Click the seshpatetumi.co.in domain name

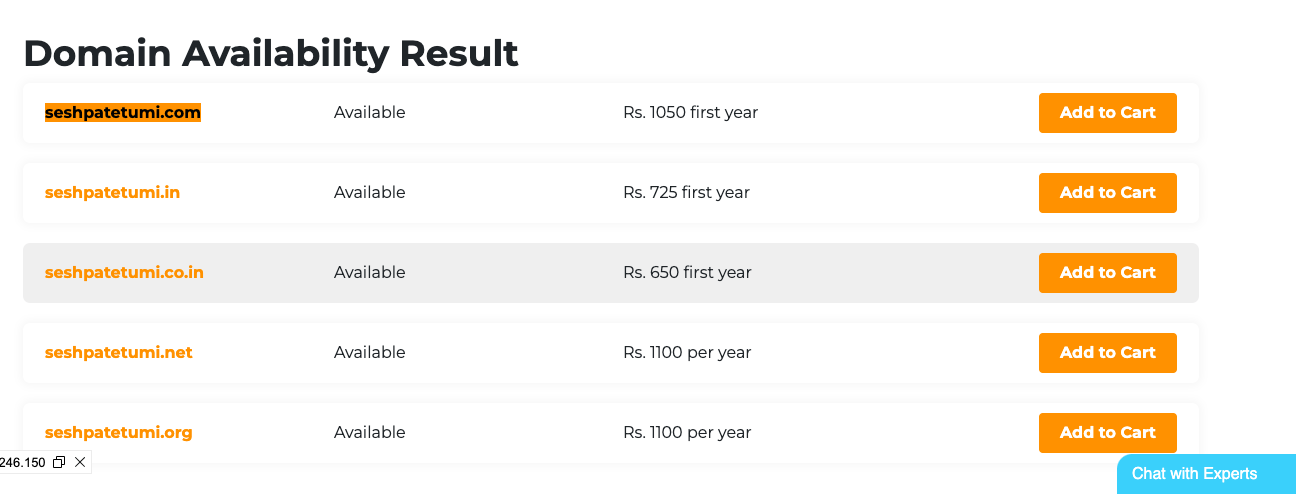click(124, 273)
